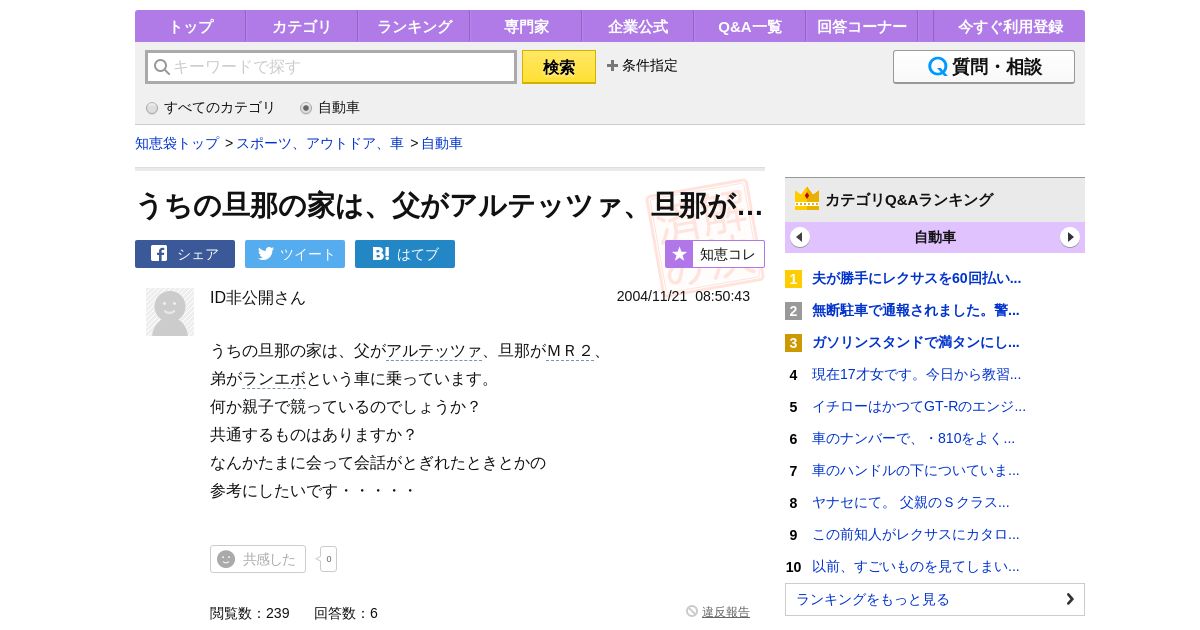
Task: Click the smiley icon on 共感した
Action: (x=226, y=559)
